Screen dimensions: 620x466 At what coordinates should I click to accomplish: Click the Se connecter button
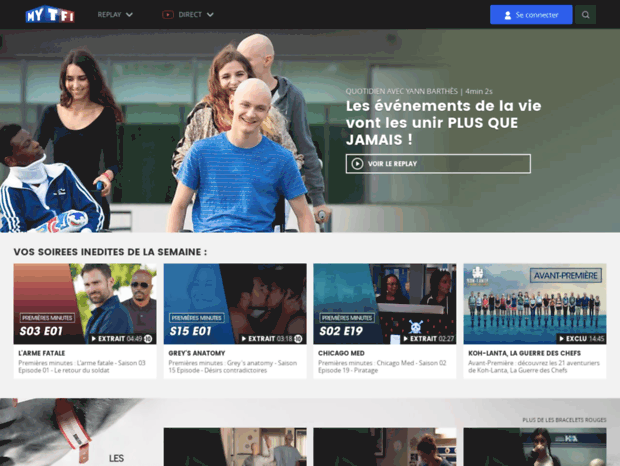tap(531, 15)
